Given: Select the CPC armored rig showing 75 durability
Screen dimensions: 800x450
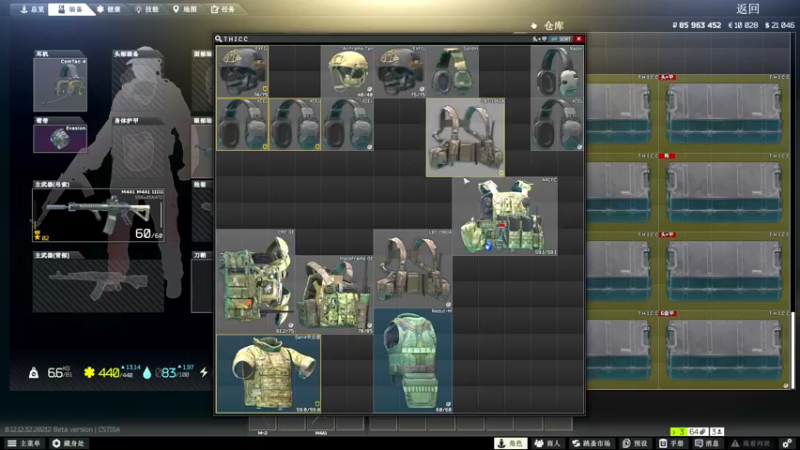Looking at the screenshot, I should click(256, 282).
